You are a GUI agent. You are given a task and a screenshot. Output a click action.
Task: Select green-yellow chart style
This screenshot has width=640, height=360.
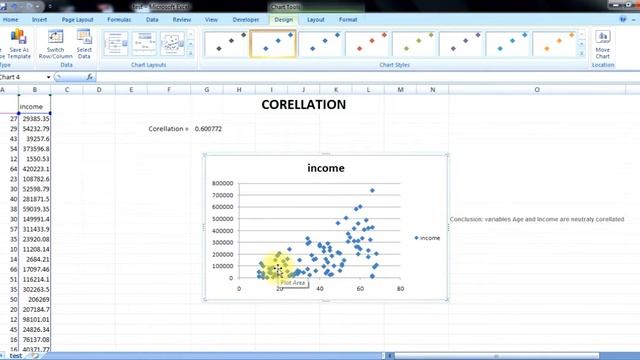pyautogui.click(x=414, y=43)
